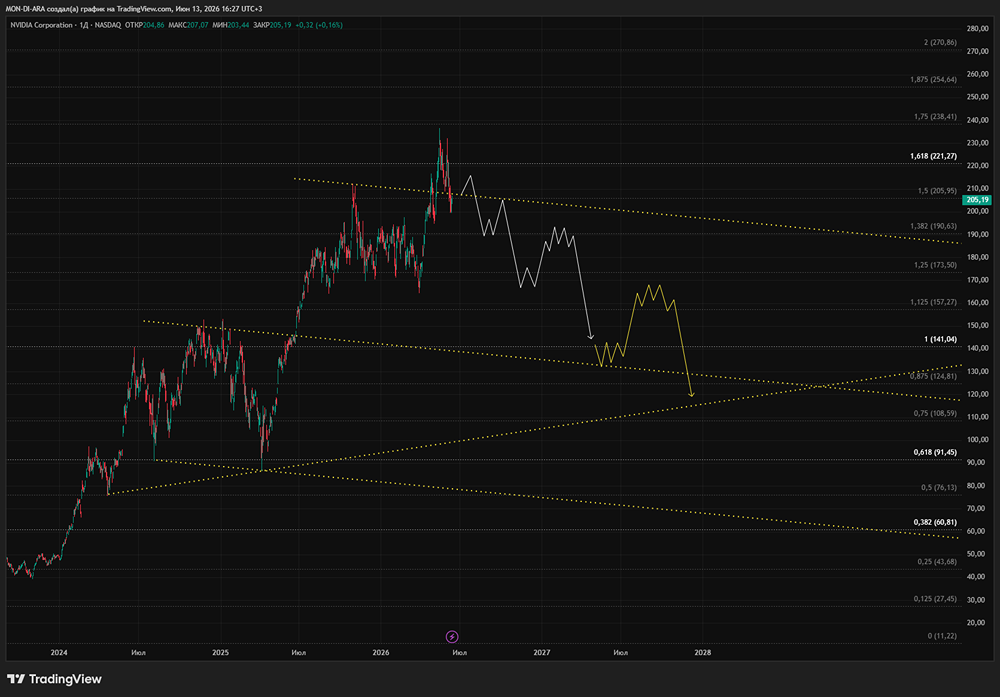
Task: Click the purple lightning earnings icon
Action: (452, 636)
